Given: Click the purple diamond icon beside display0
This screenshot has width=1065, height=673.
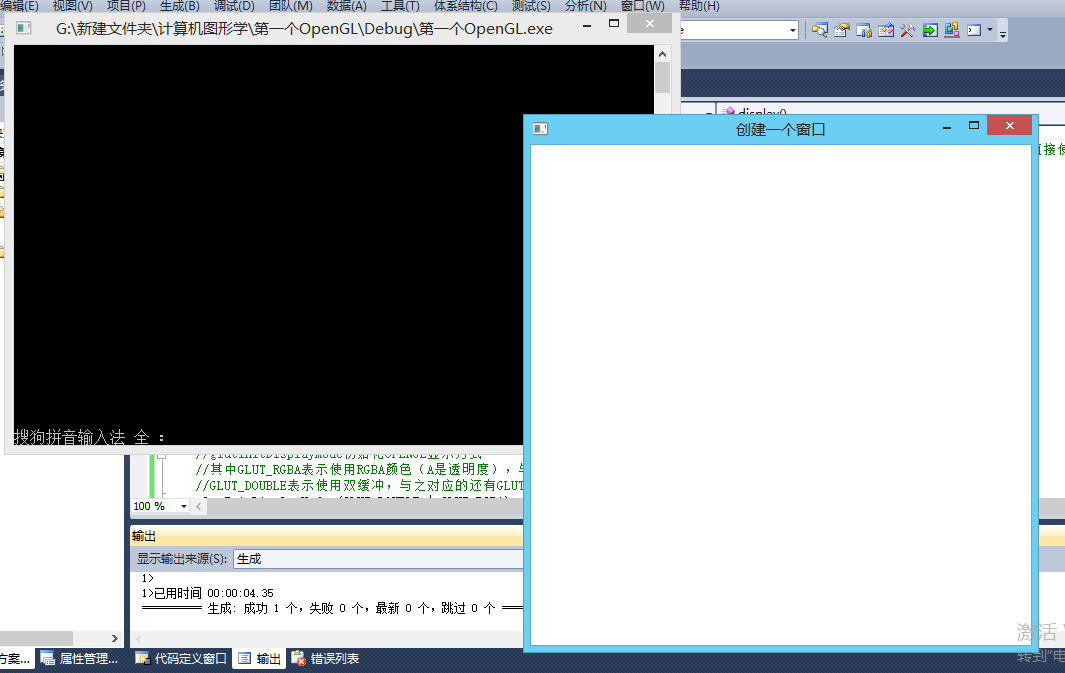Looking at the screenshot, I should (x=729, y=112).
